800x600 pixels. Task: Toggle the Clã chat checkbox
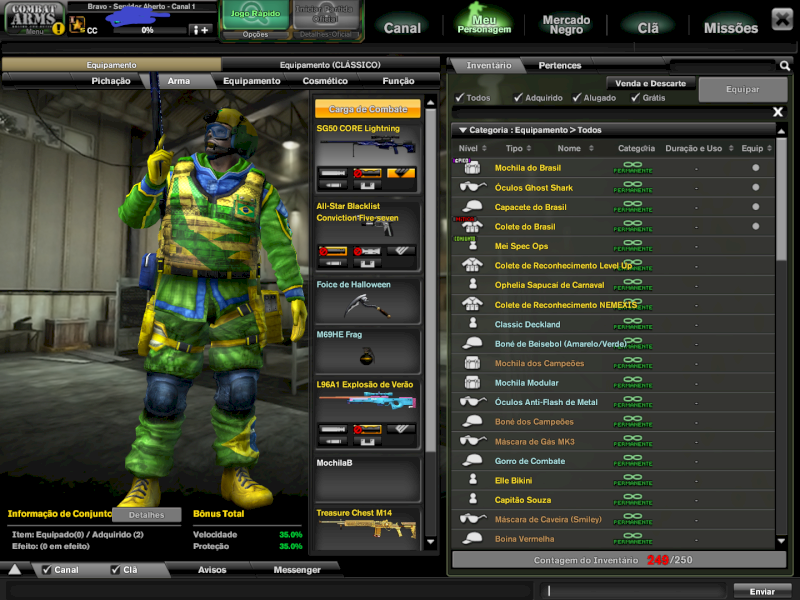(115, 570)
